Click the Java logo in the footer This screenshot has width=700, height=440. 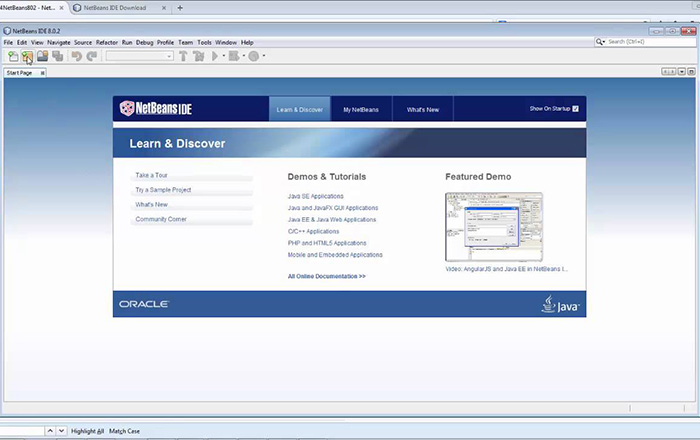[x=560, y=304]
